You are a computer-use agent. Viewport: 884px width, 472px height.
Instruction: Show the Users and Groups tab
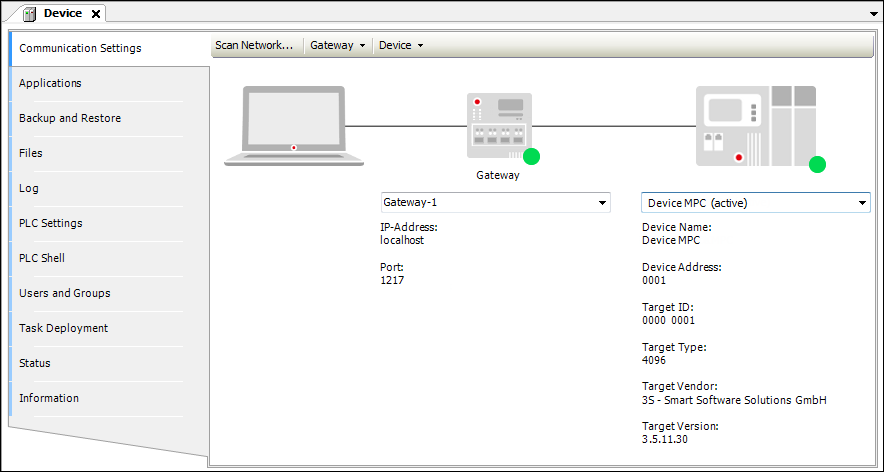pos(65,293)
